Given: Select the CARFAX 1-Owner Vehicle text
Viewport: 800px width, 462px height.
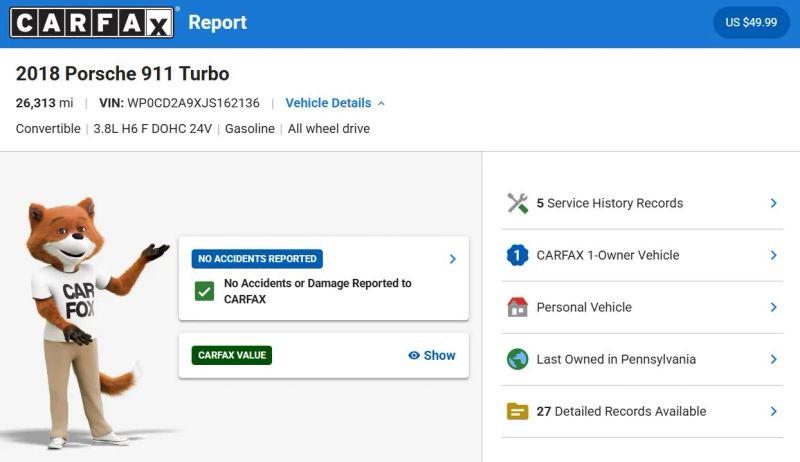Looking at the screenshot, I should (608, 255).
